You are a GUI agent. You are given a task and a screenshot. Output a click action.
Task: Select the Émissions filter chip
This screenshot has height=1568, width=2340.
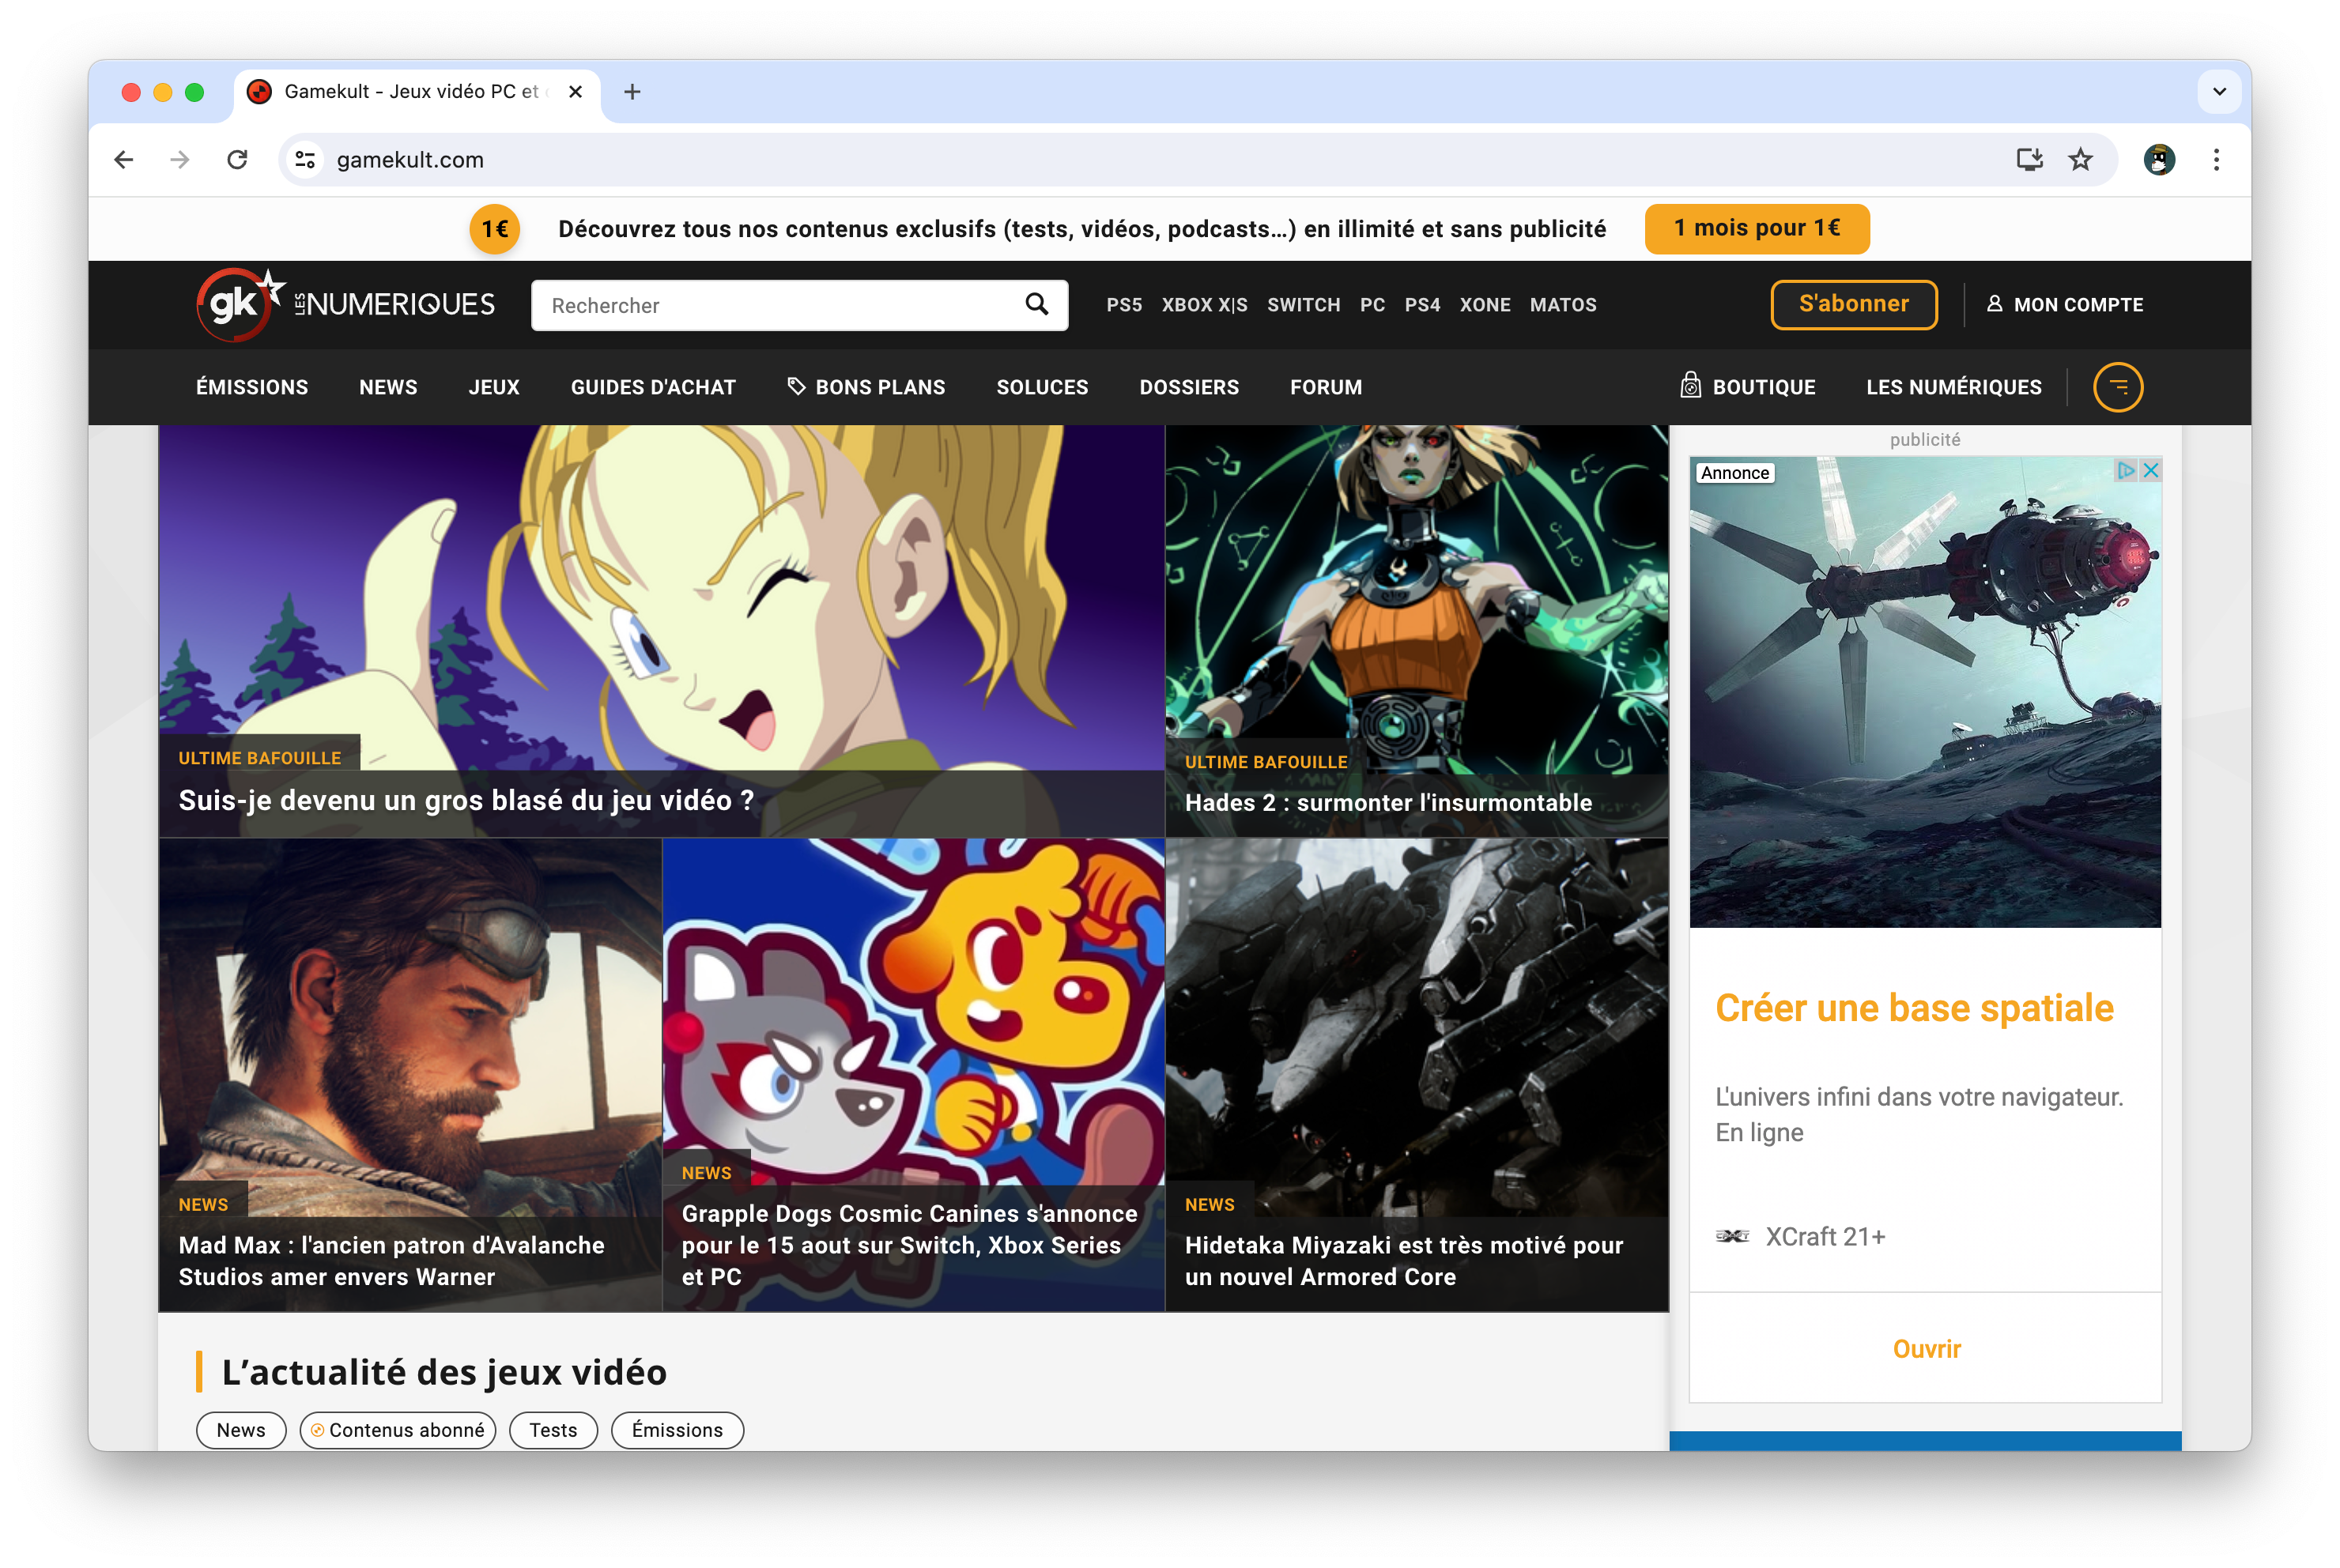tap(677, 1430)
